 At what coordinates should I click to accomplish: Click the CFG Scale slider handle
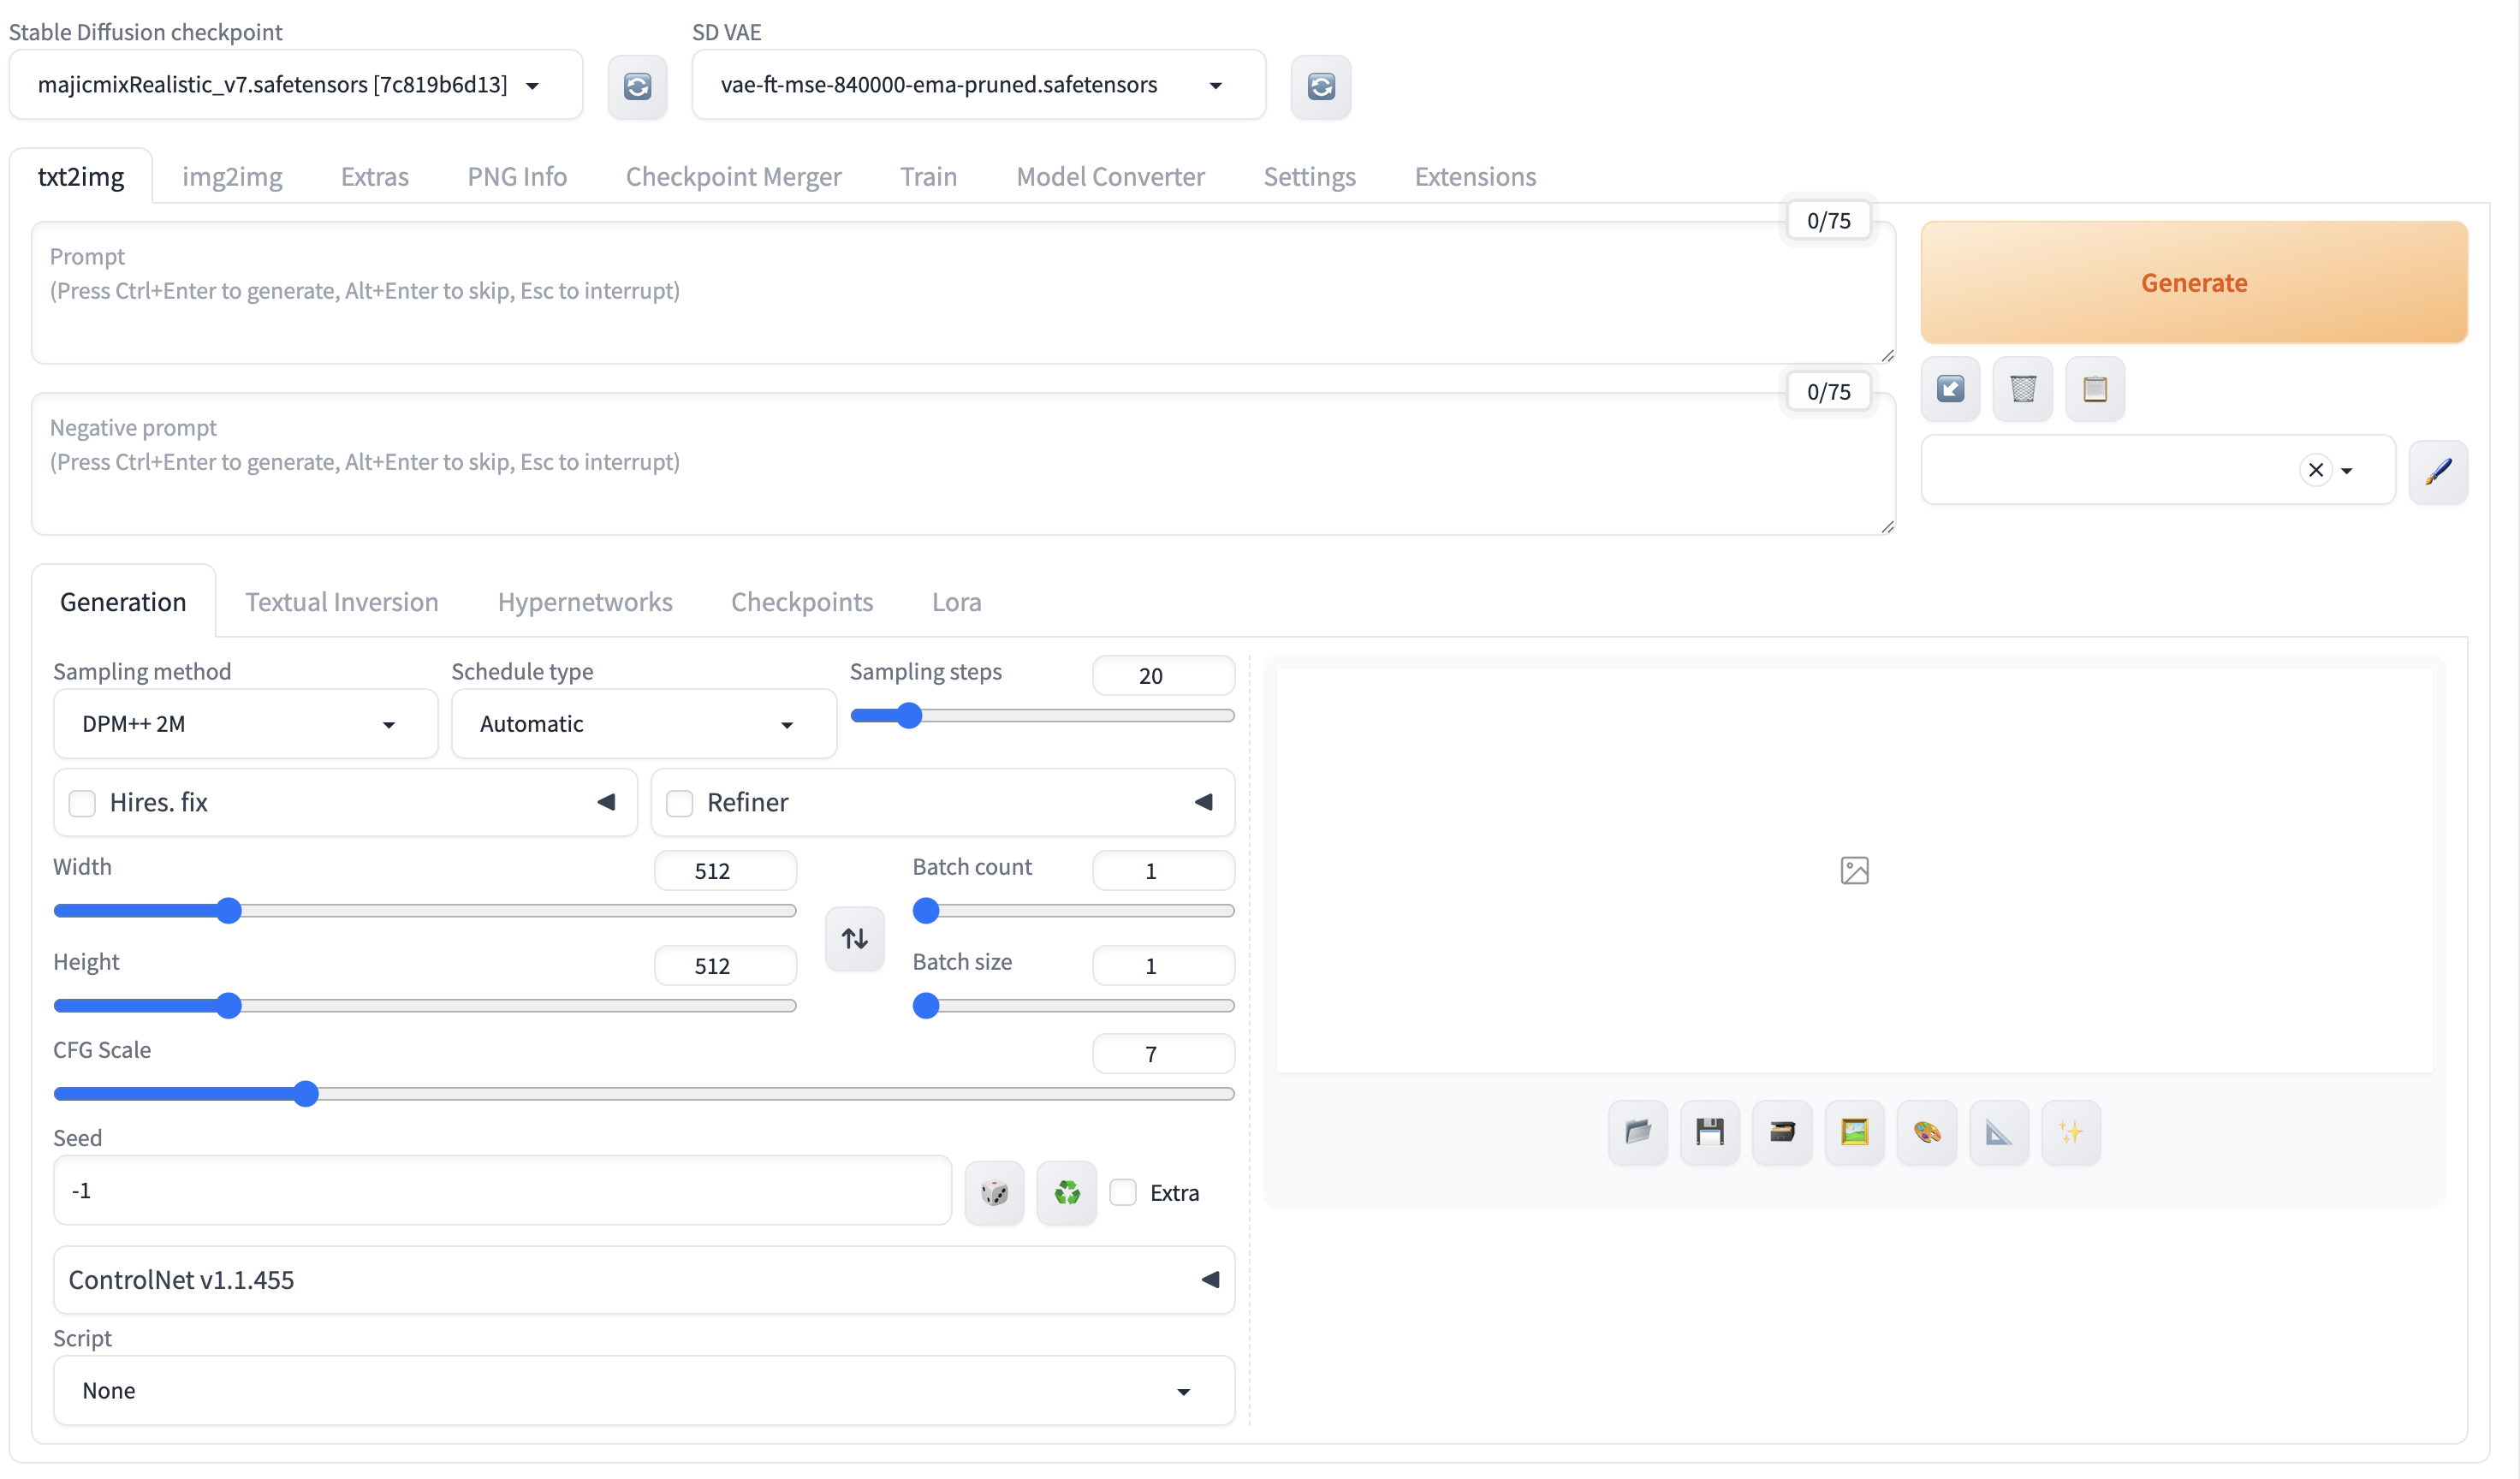pyautogui.click(x=306, y=1094)
